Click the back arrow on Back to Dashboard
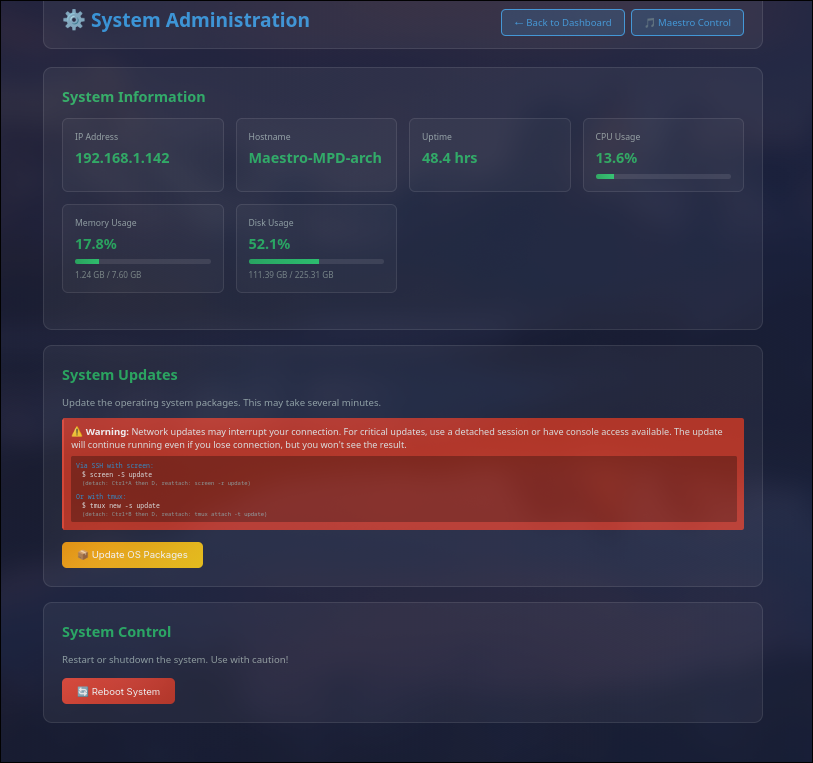This screenshot has height=763, width=813. 518,23
